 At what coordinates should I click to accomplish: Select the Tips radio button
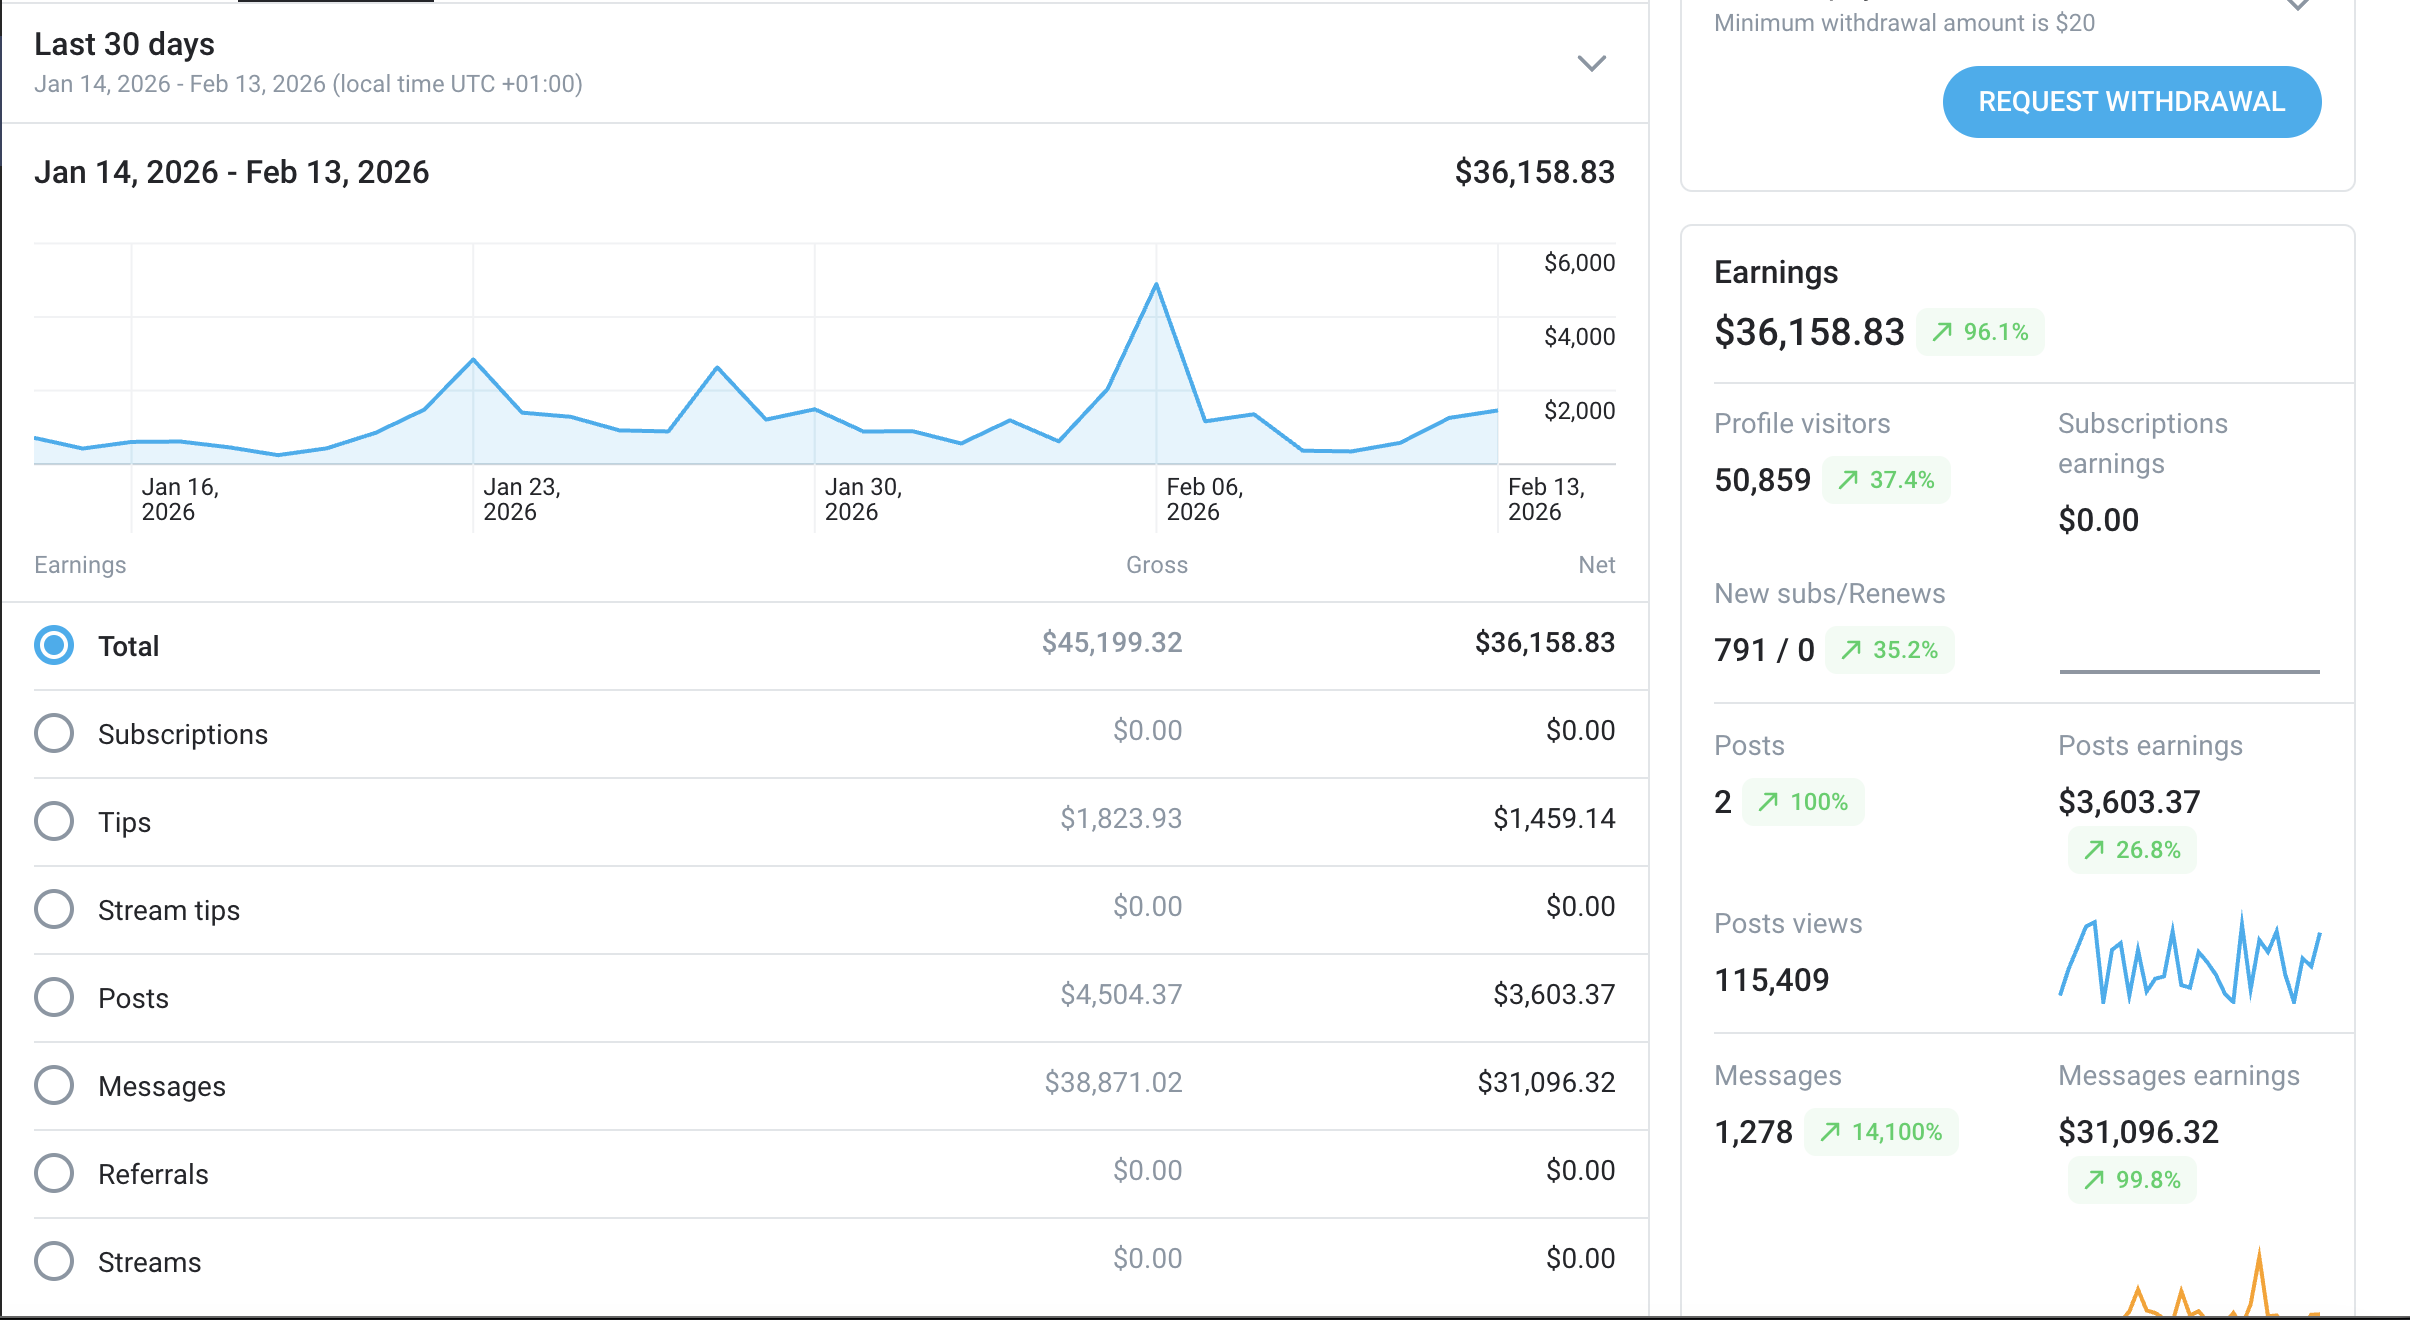click(54, 822)
